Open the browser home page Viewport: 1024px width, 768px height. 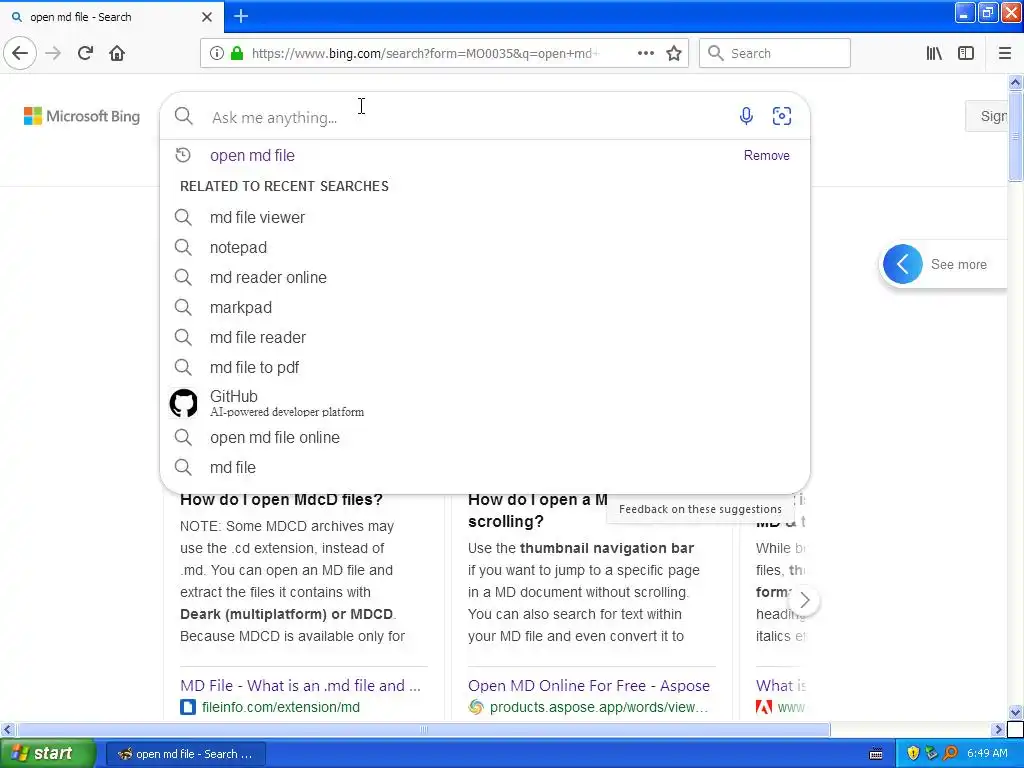[x=117, y=53]
